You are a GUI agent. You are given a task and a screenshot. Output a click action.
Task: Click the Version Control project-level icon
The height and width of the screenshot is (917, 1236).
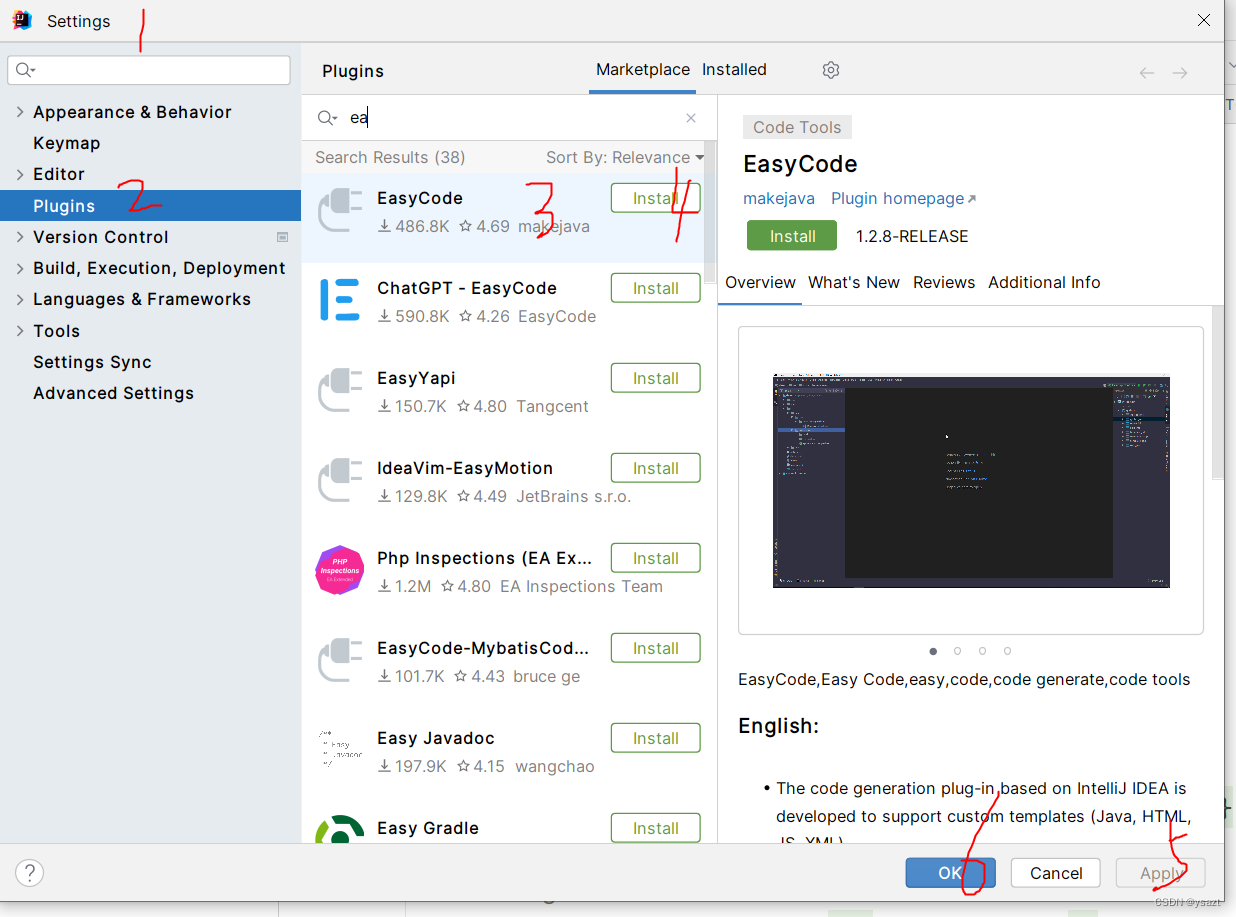[282, 237]
